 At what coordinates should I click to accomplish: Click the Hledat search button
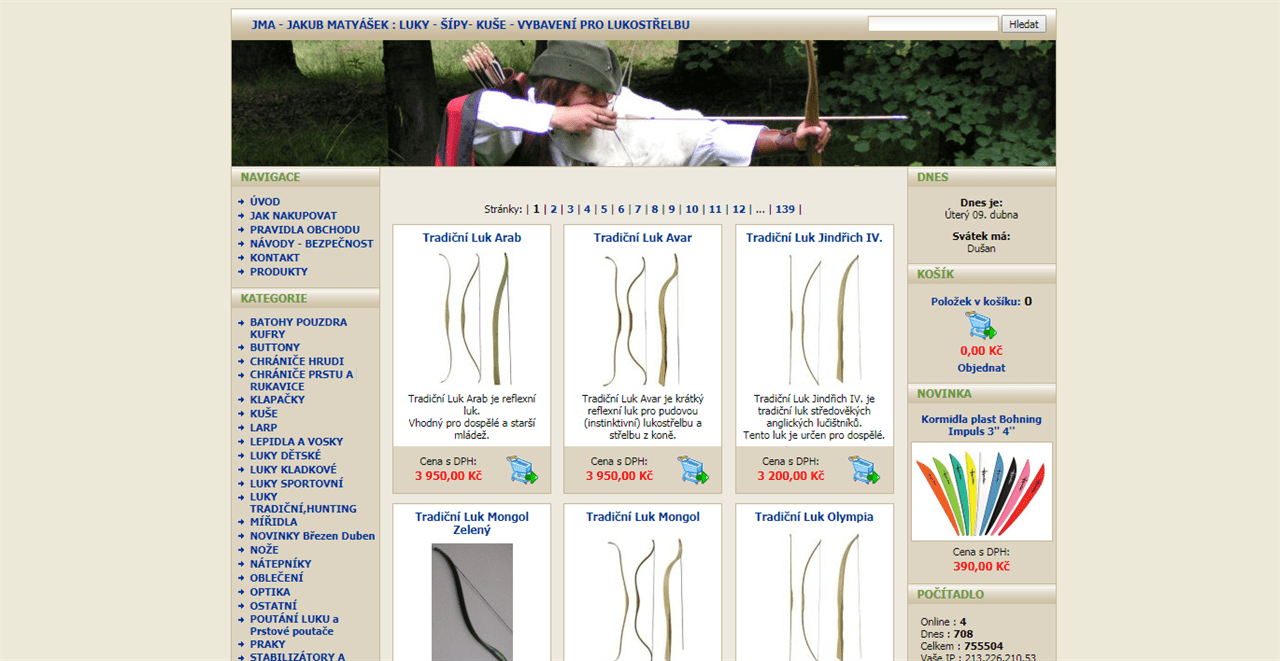pyautogui.click(x=1024, y=24)
